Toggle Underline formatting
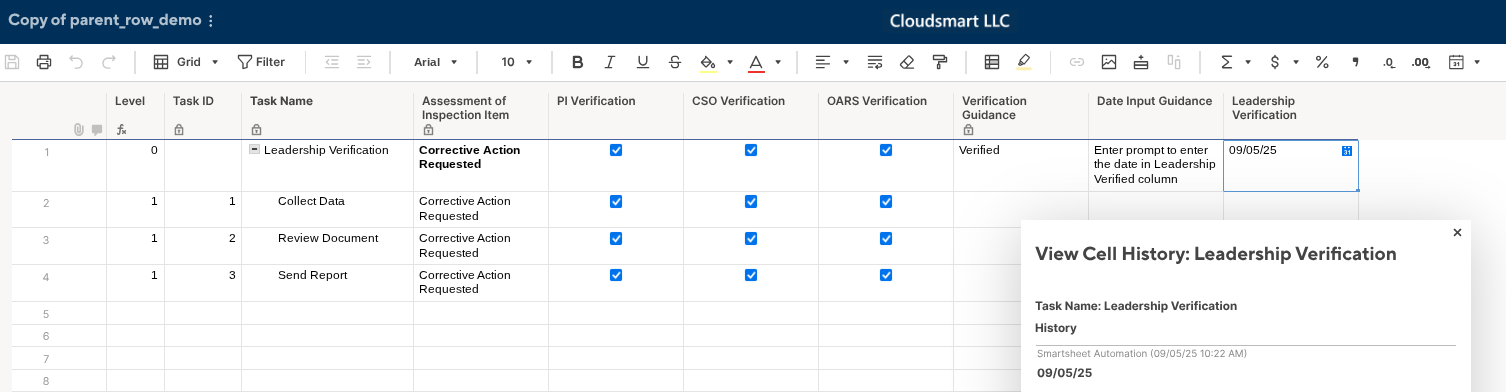The height and width of the screenshot is (392, 1506). (x=642, y=62)
